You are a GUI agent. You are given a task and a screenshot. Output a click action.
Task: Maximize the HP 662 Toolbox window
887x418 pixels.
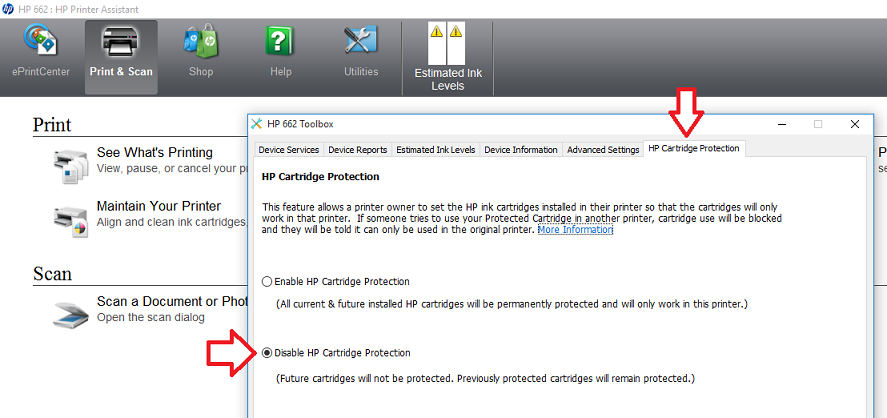pyautogui.click(x=818, y=124)
